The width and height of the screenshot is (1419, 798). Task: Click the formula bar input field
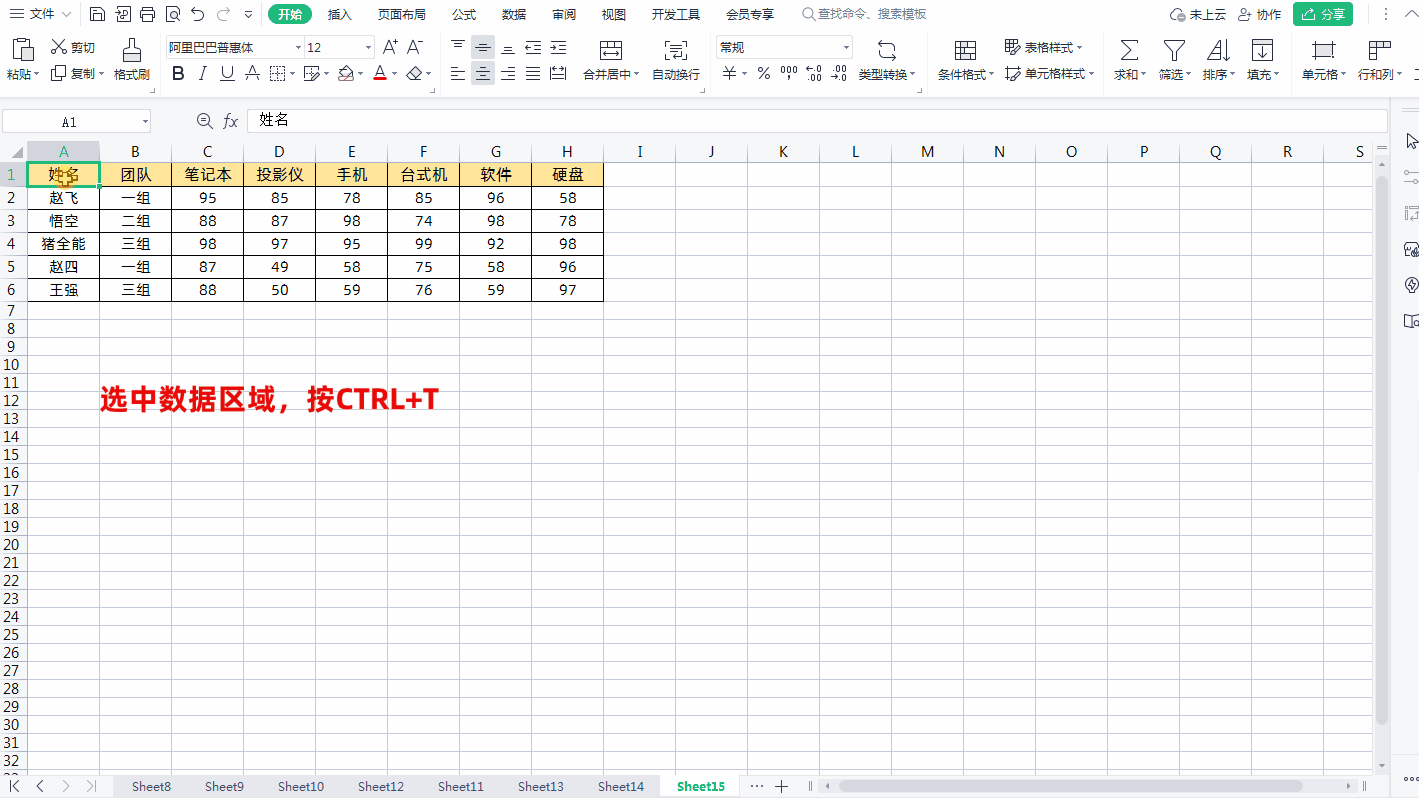click(816, 121)
